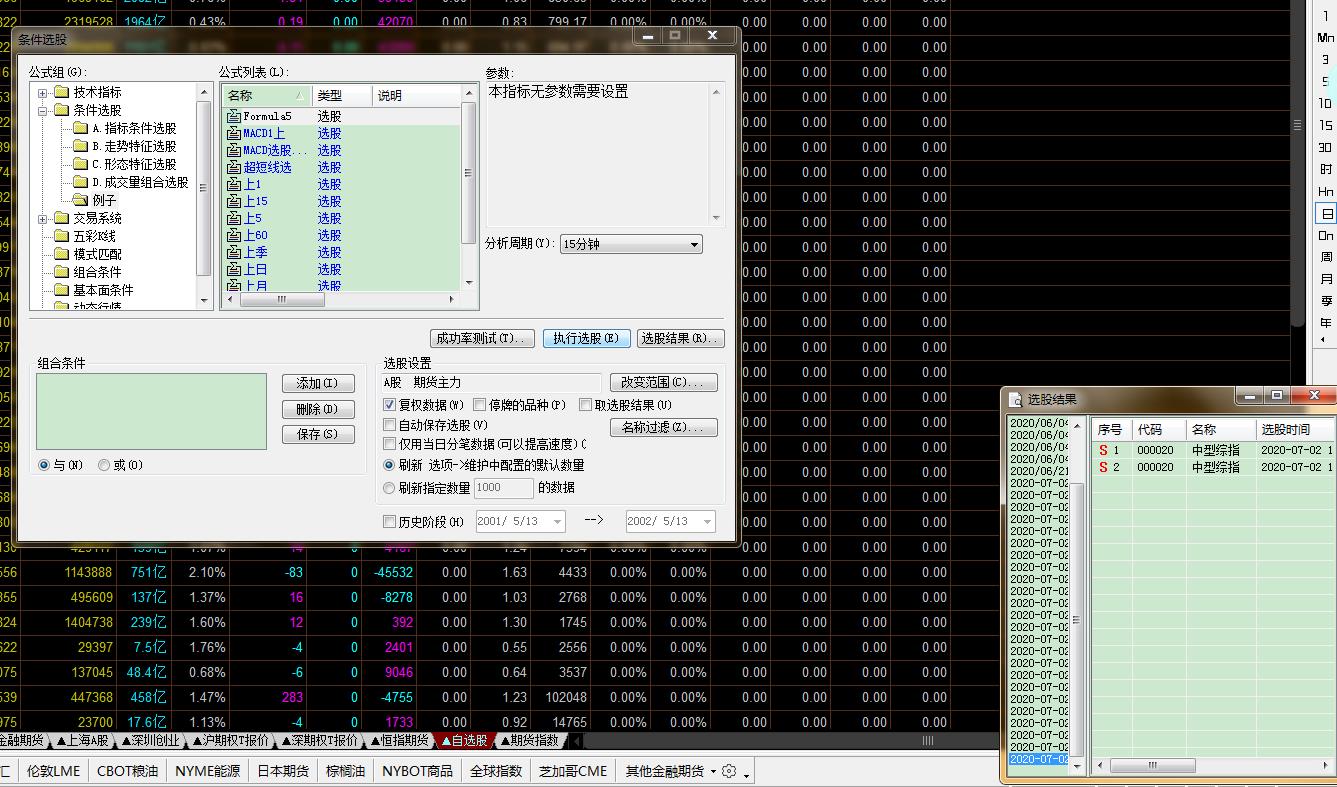Open the 五彩K线 folder icon
The width and height of the screenshot is (1337, 787).
(61, 236)
